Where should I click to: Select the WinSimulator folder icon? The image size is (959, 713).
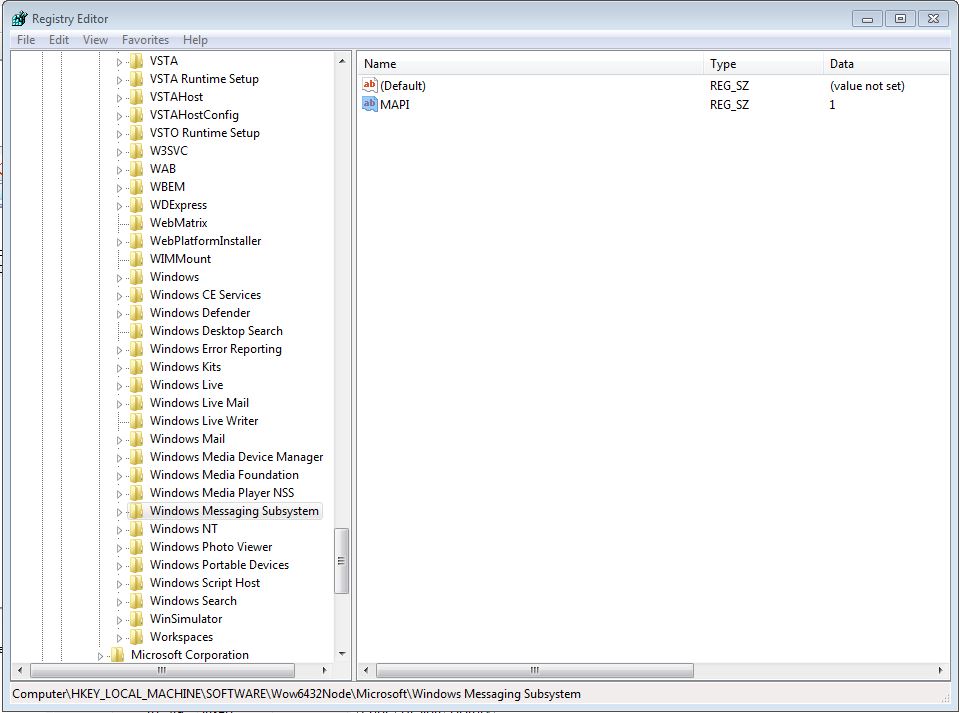click(137, 619)
